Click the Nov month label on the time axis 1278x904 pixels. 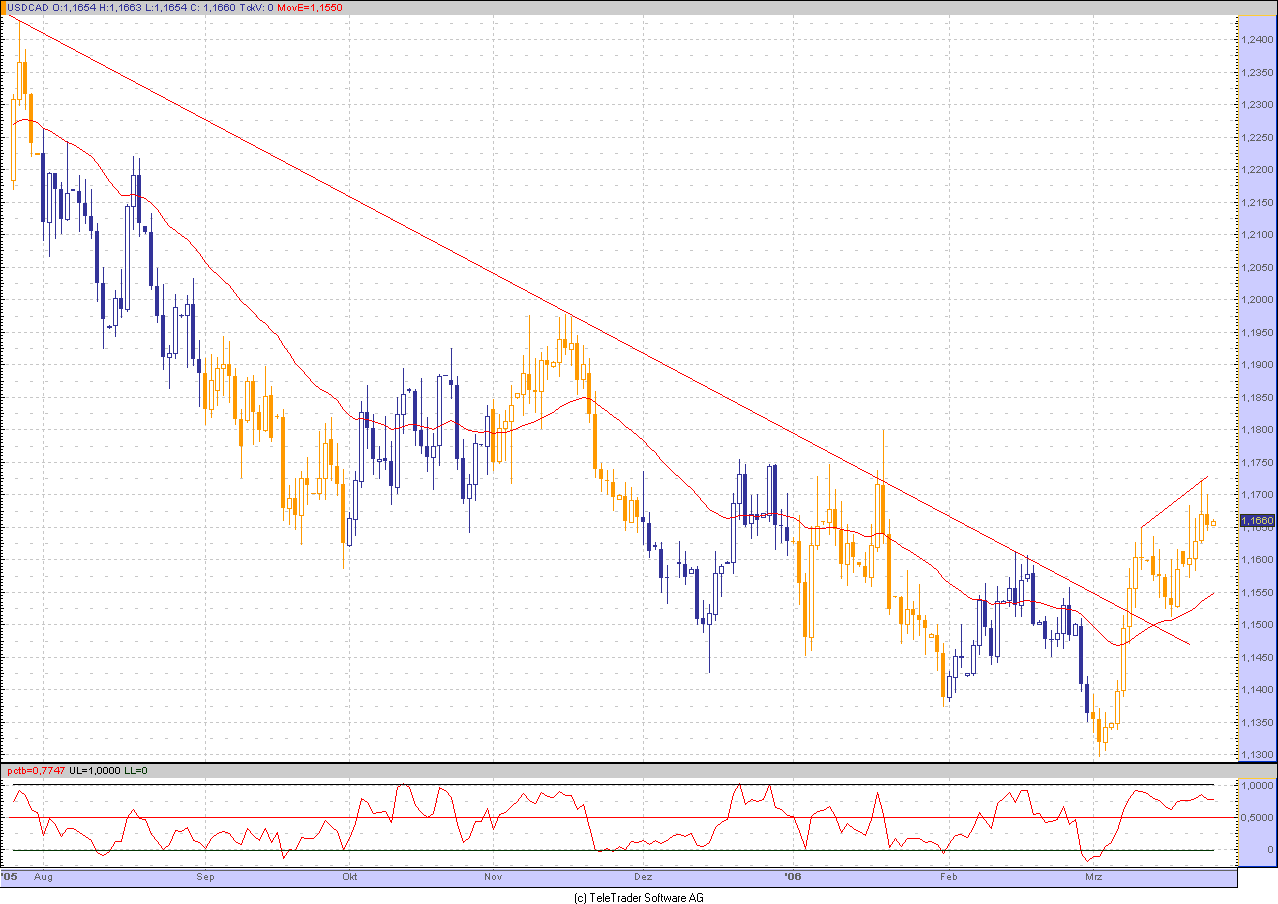pos(493,877)
